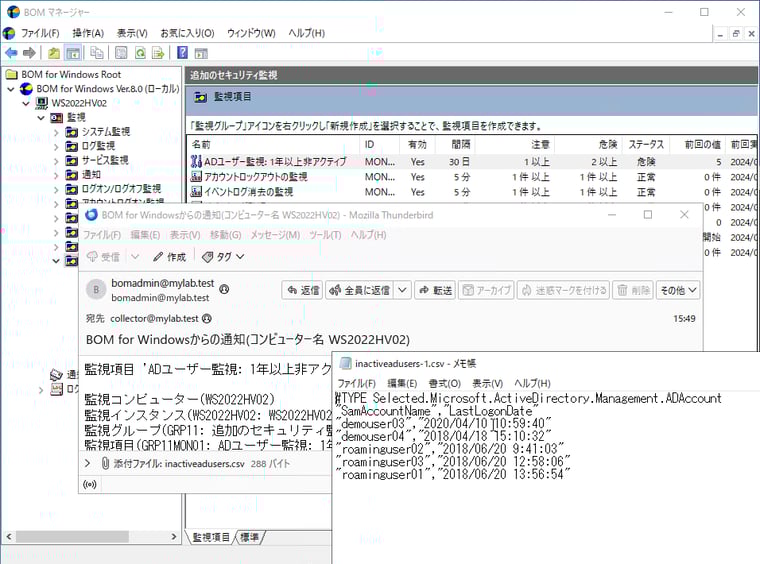Click 作成 to compose in Thunderbird
This screenshot has height=564, width=760.
click(x=170, y=257)
